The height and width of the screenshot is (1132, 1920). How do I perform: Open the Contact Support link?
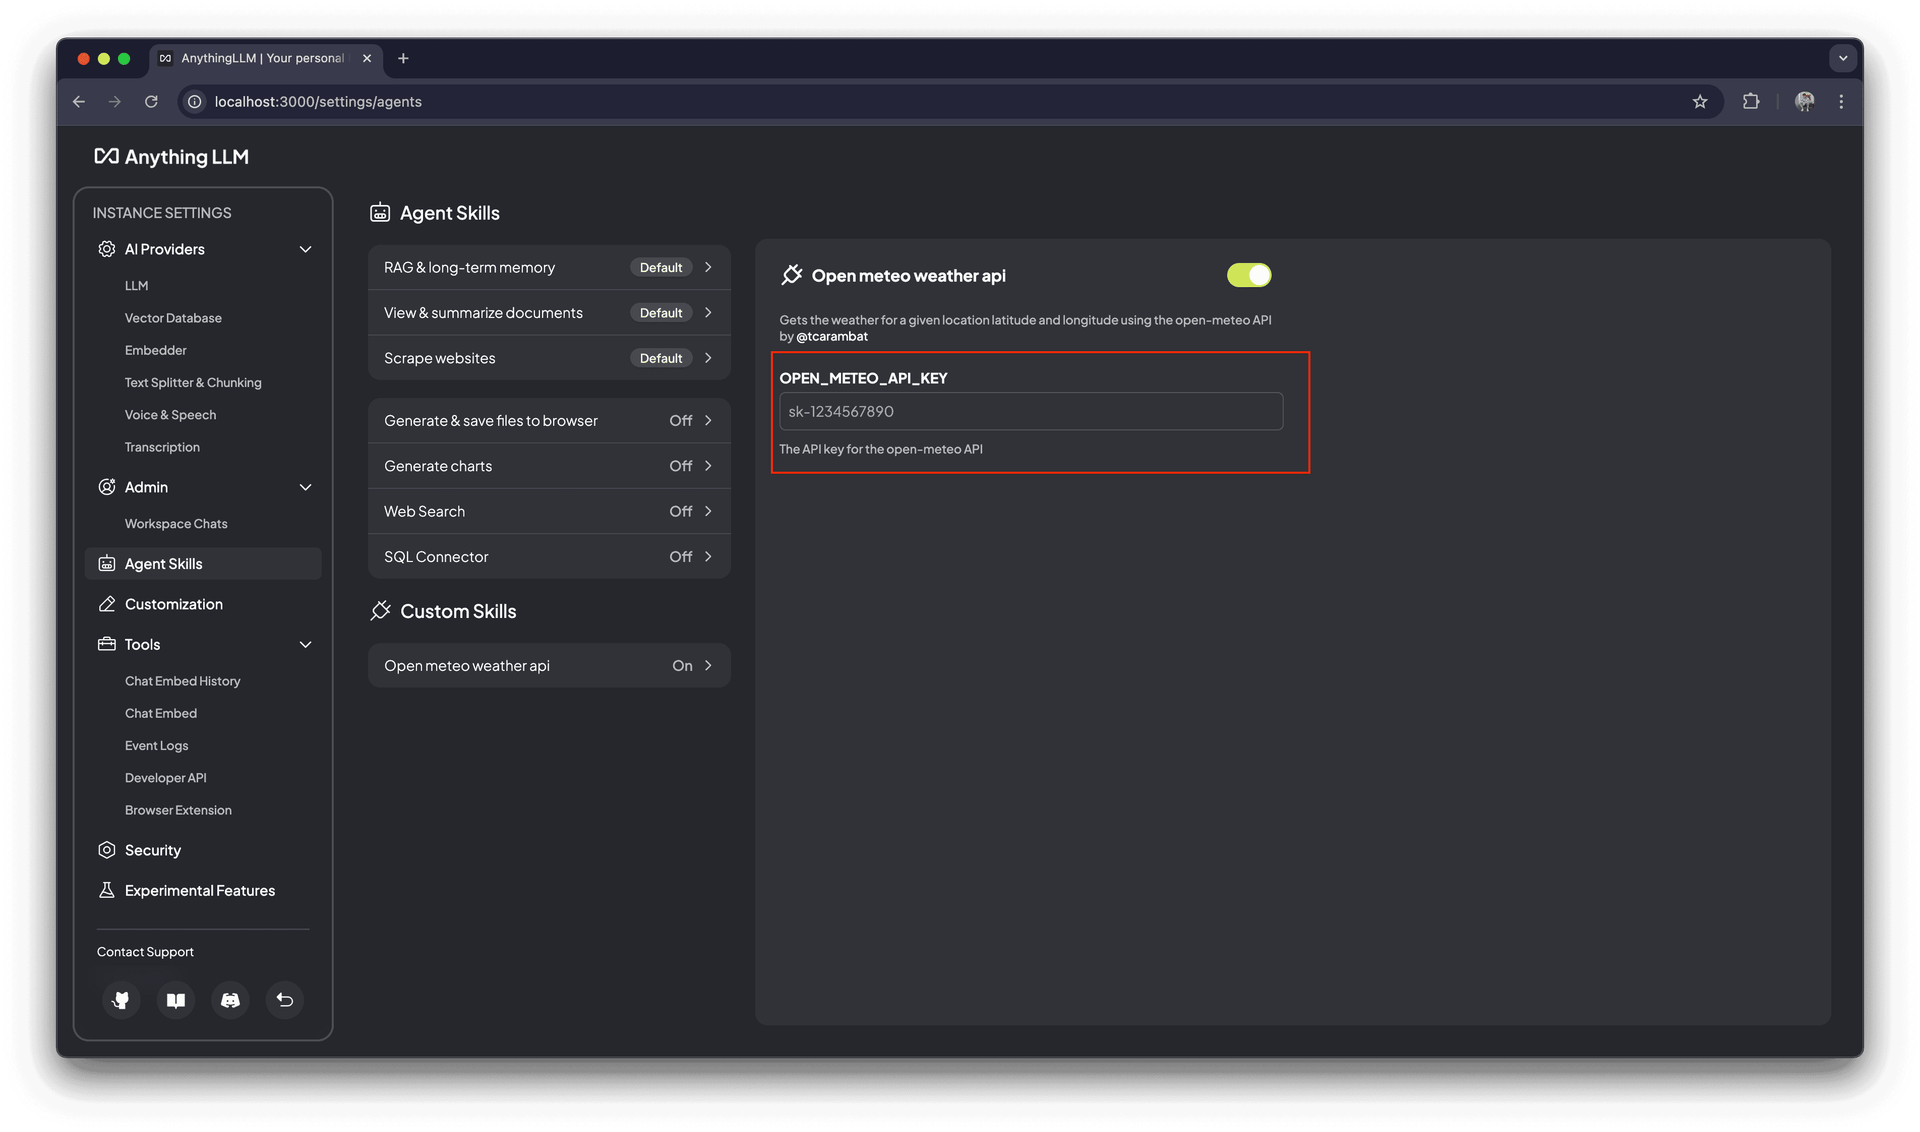[145, 951]
